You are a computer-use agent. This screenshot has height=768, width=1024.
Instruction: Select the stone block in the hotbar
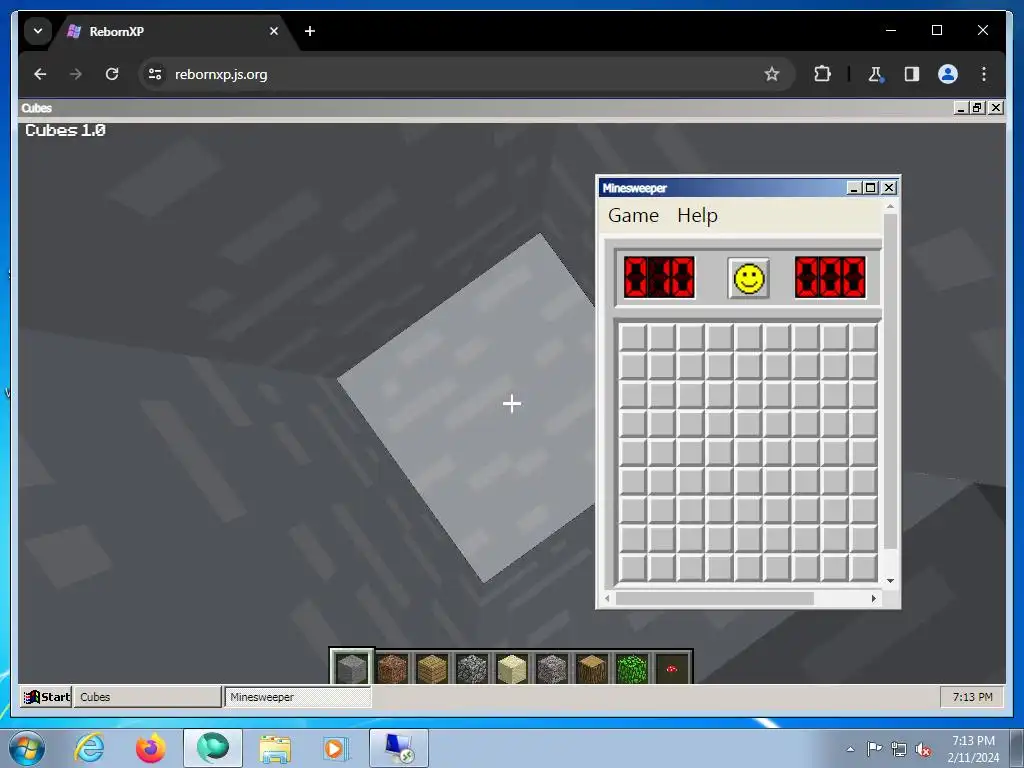click(x=352, y=668)
